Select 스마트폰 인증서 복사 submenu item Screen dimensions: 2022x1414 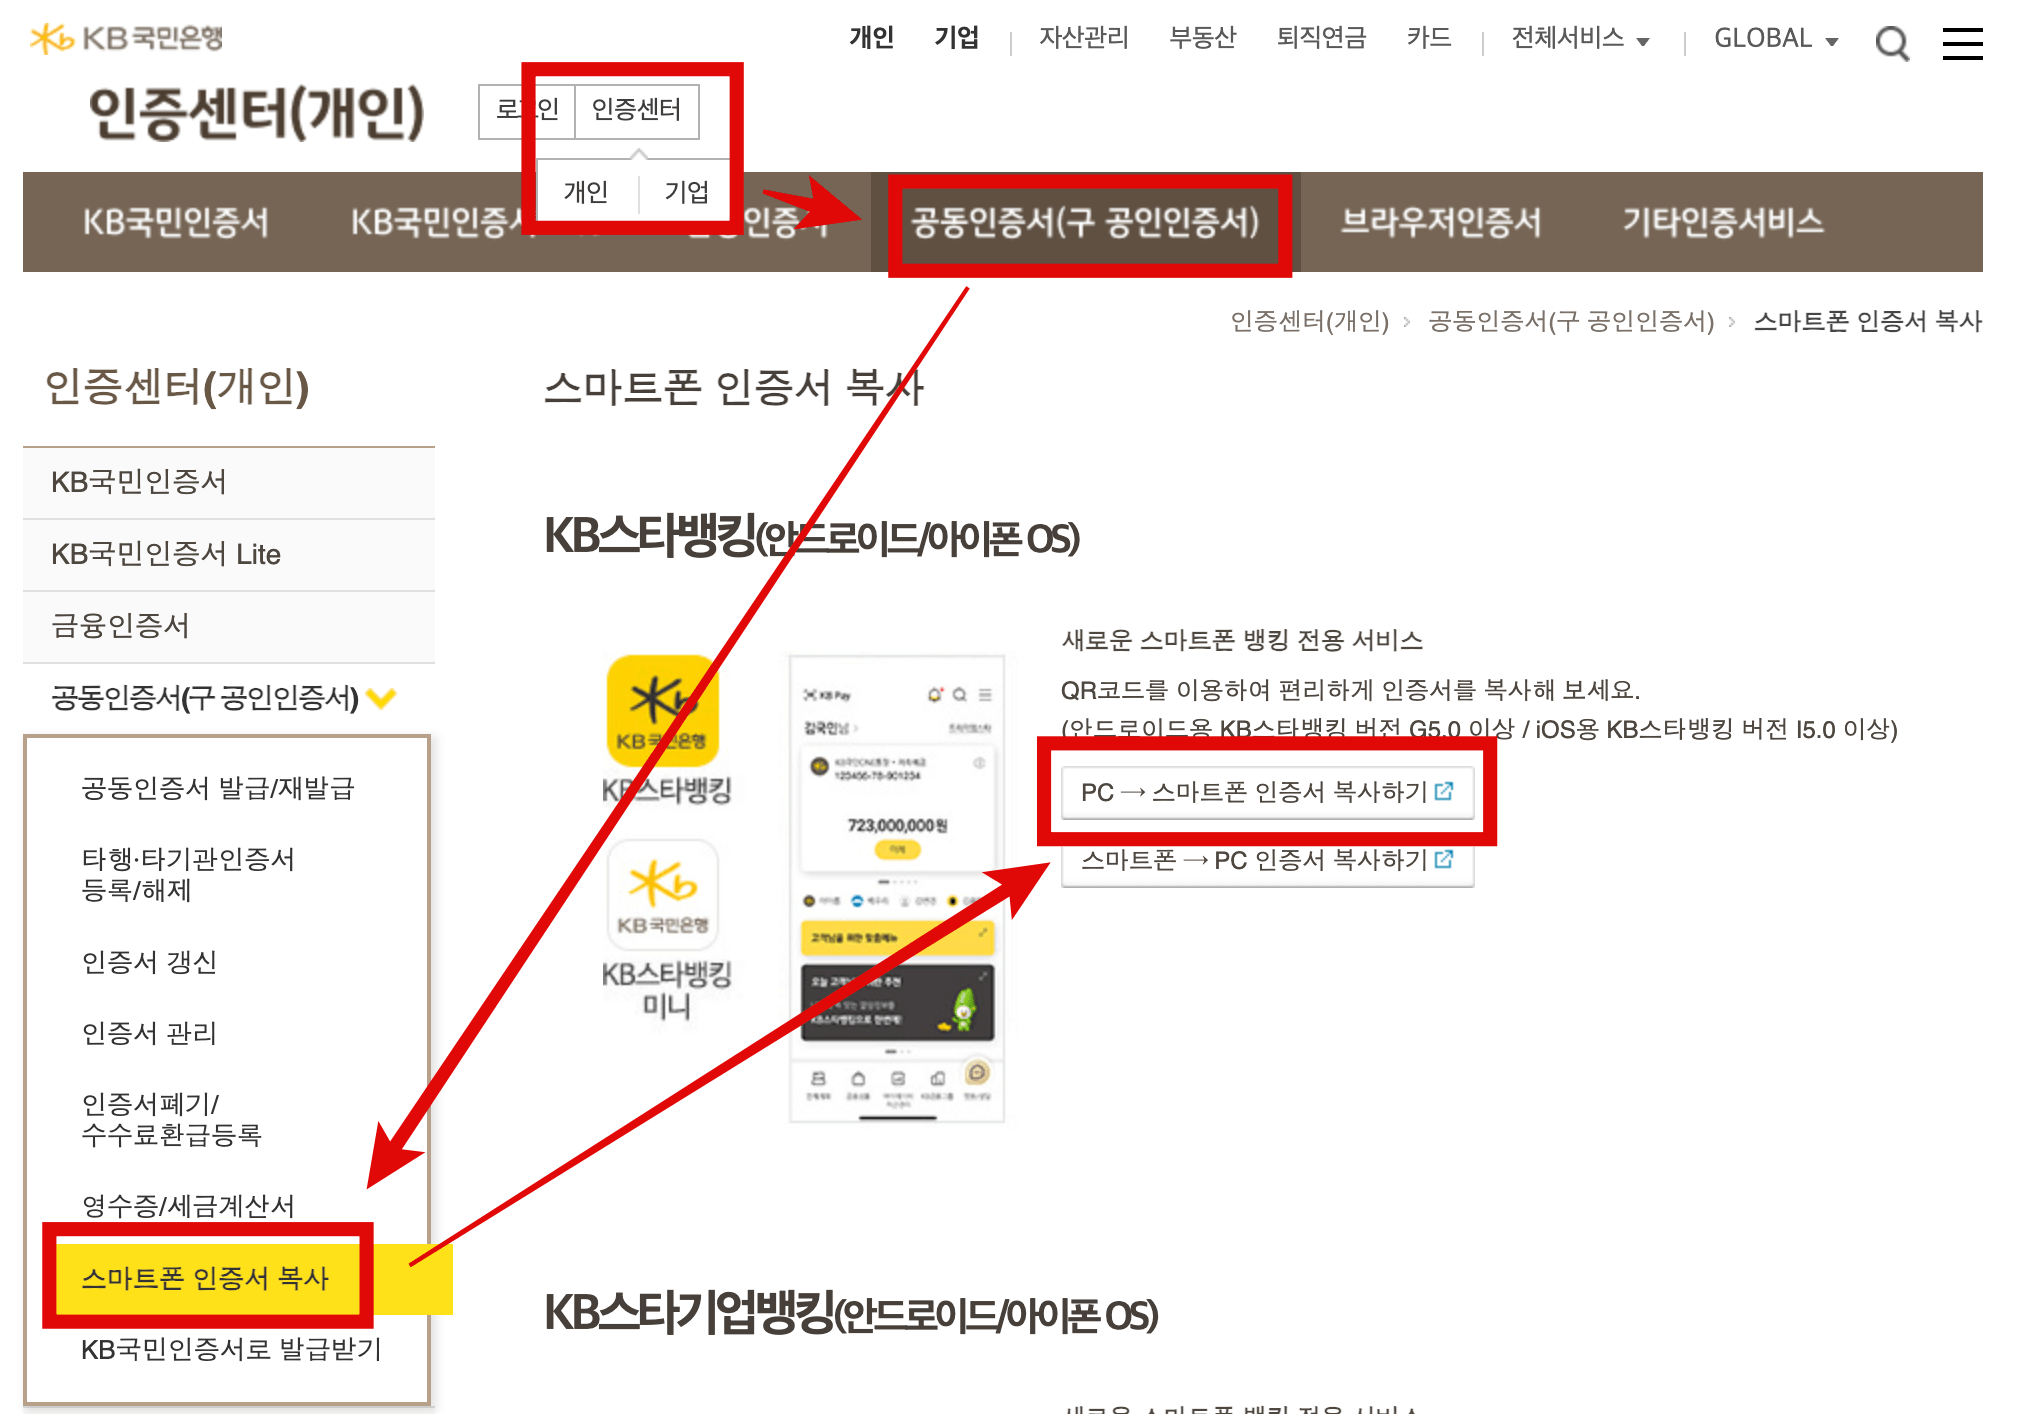[206, 1278]
